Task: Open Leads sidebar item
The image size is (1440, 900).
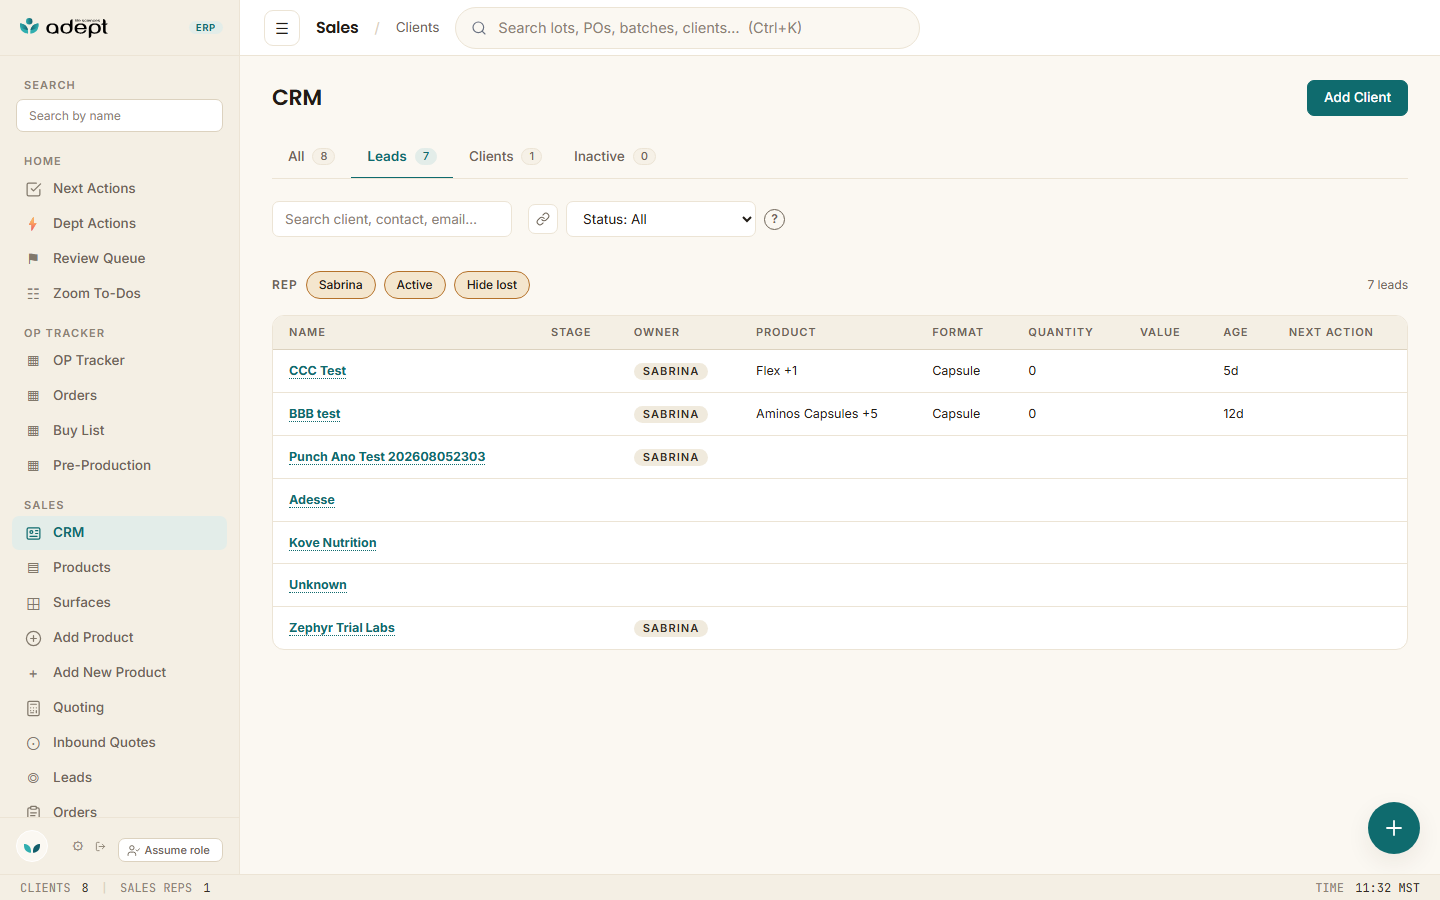Action: [120, 777]
